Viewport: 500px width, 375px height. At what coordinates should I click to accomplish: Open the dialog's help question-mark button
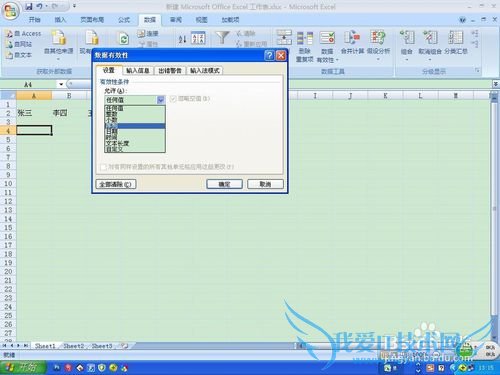pos(269,55)
